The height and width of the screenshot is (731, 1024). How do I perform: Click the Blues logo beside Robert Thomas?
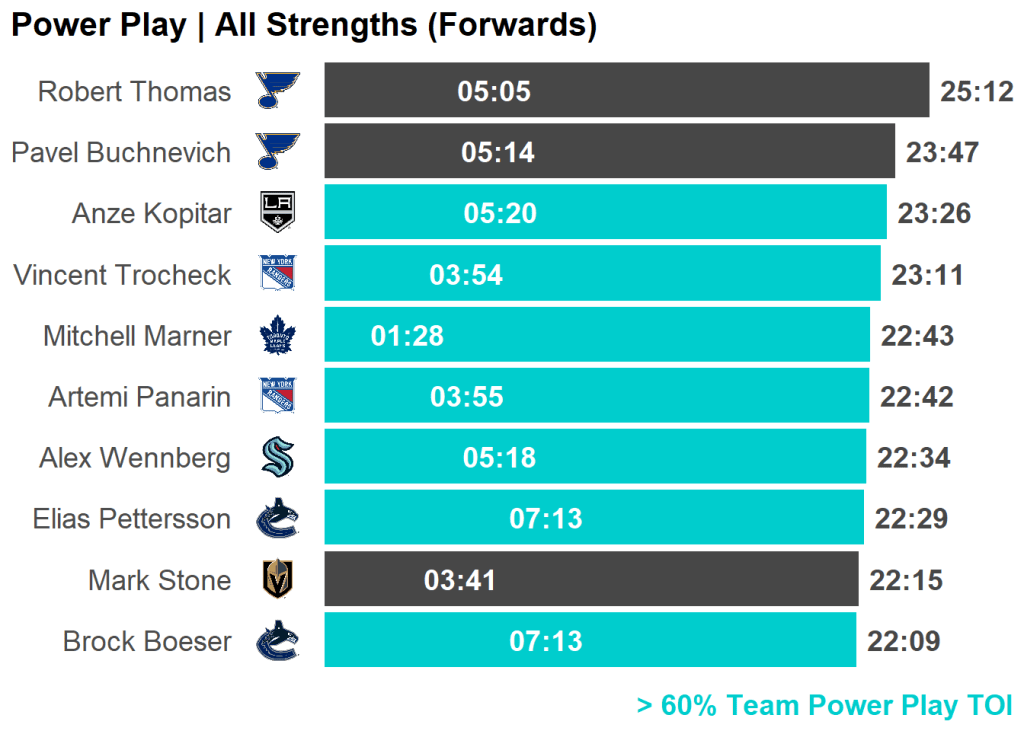pyautogui.click(x=277, y=91)
